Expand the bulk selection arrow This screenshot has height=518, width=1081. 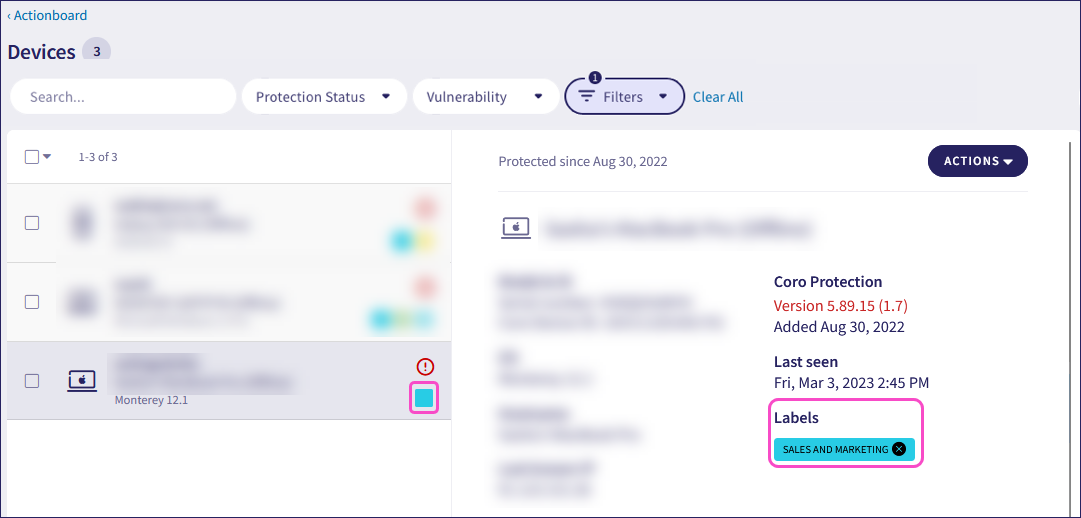click(48, 157)
